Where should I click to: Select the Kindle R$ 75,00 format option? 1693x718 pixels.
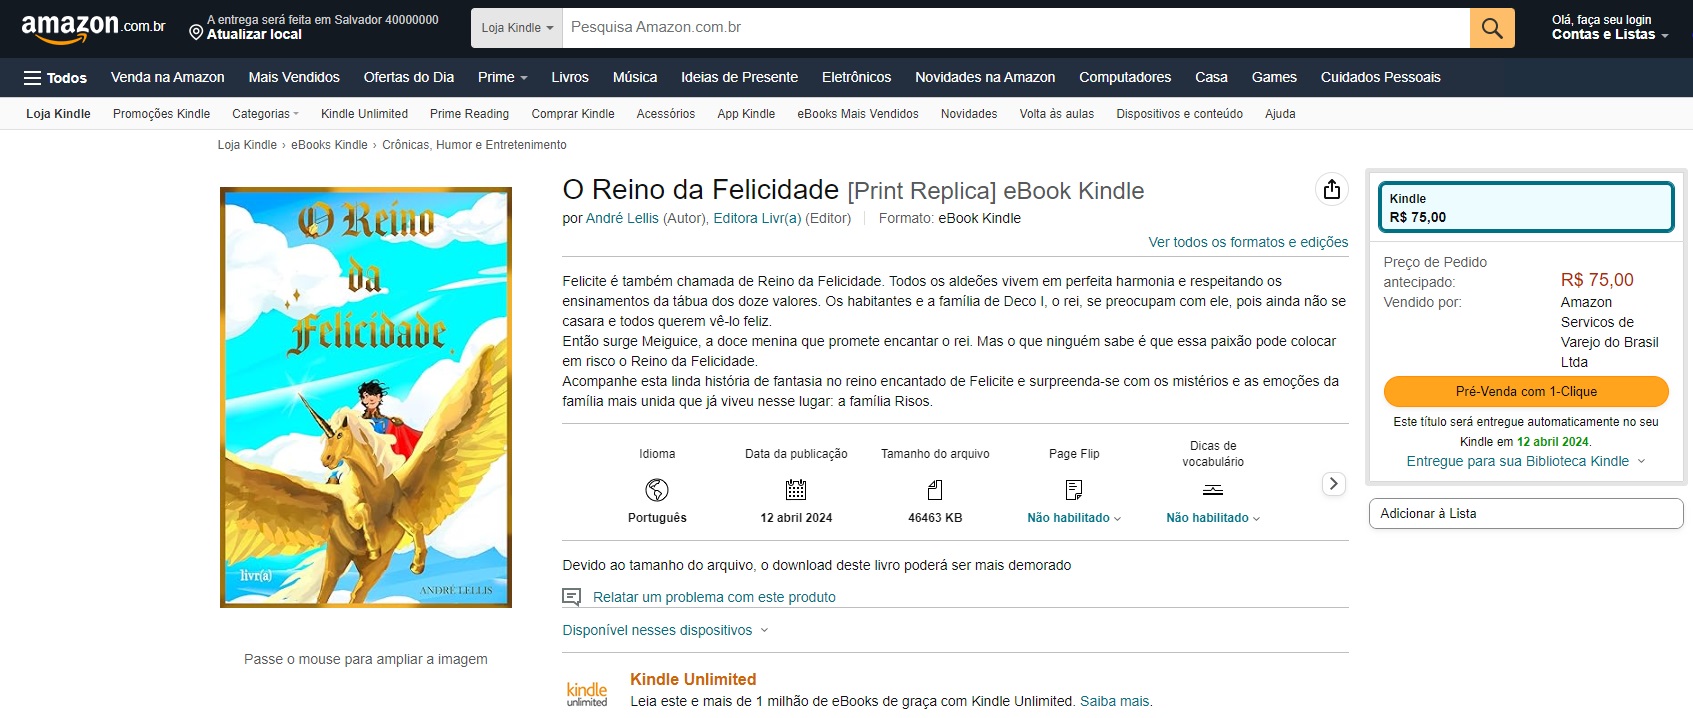[x=1525, y=208]
